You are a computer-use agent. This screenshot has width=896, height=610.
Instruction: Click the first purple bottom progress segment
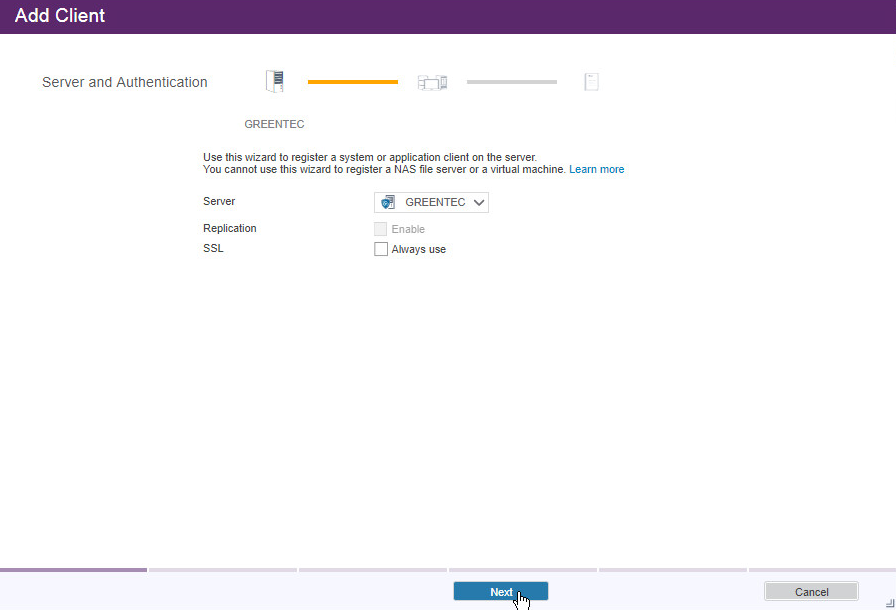coord(73,570)
